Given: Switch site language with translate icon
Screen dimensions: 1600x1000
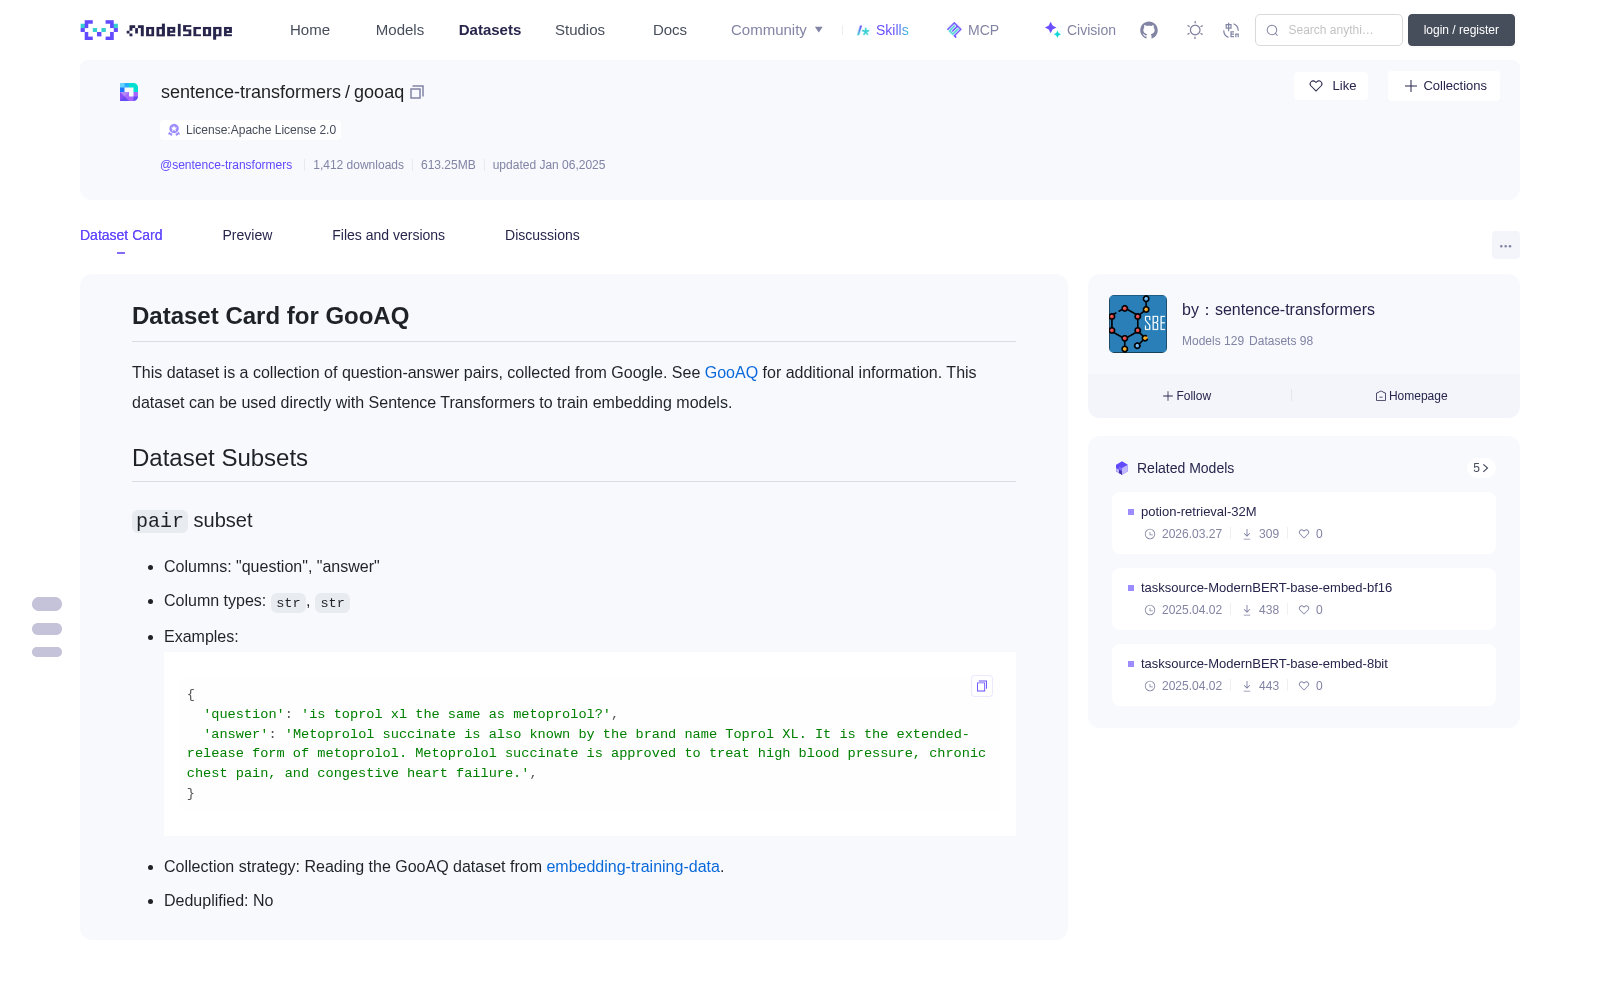Looking at the screenshot, I should click(x=1231, y=30).
